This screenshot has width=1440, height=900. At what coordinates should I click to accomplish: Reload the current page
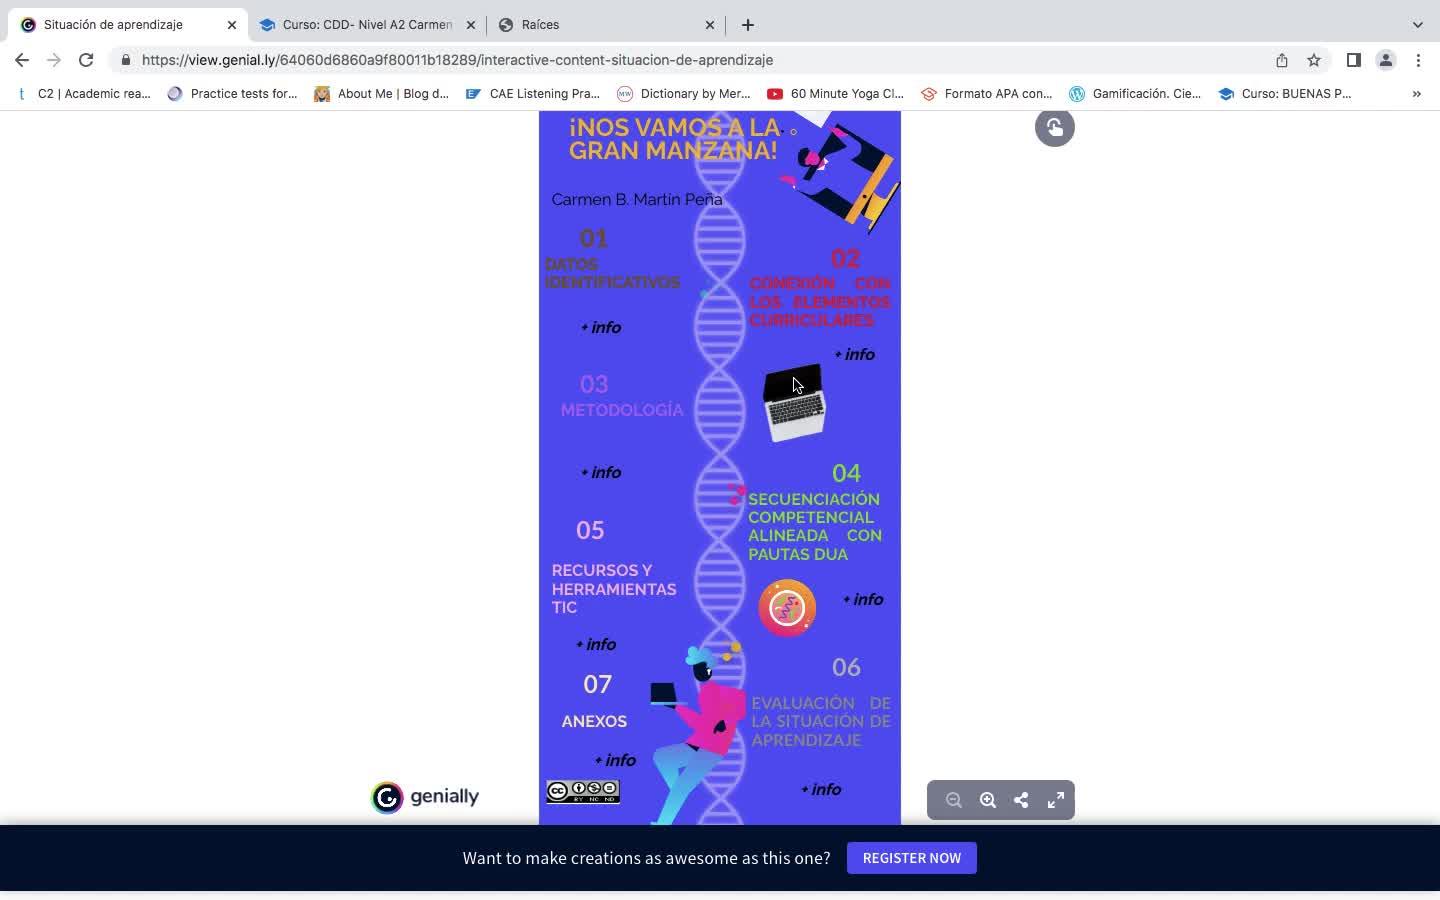click(86, 60)
